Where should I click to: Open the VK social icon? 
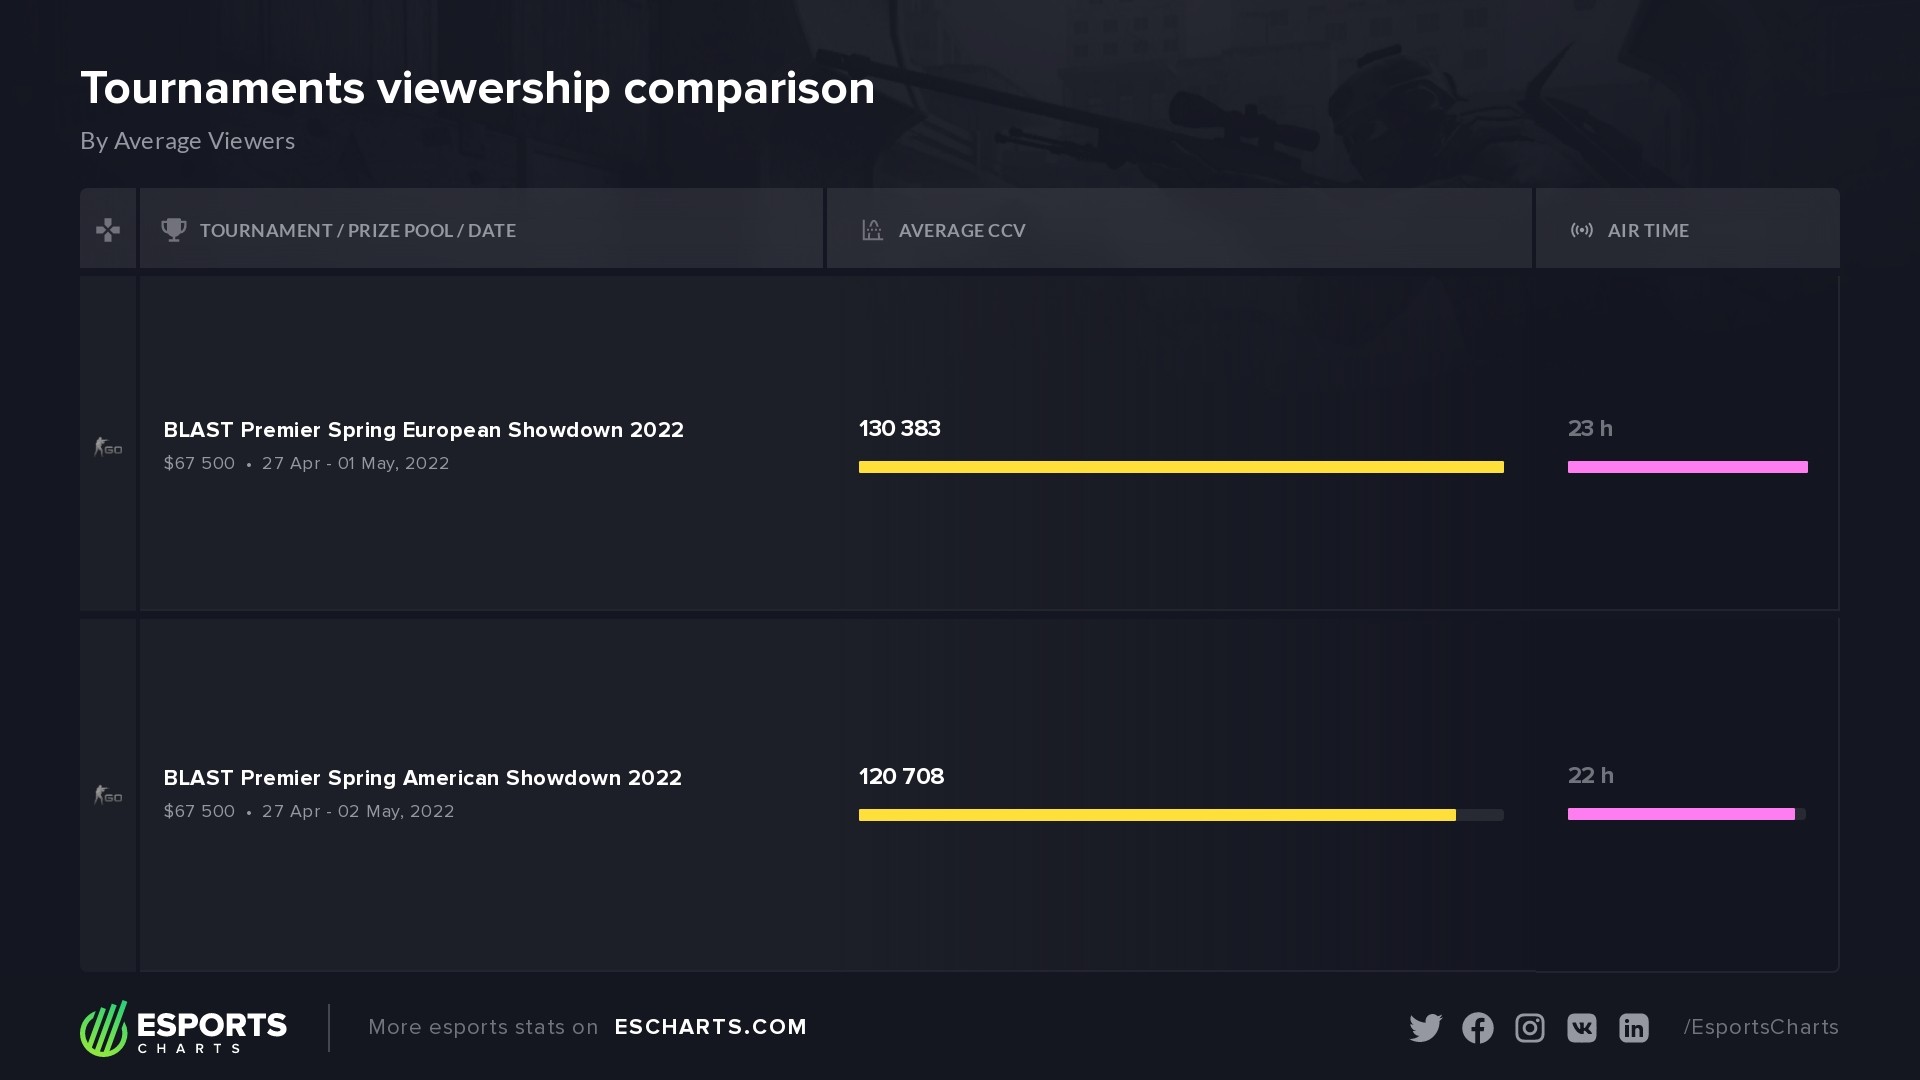pyautogui.click(x=1582, y=1028)
